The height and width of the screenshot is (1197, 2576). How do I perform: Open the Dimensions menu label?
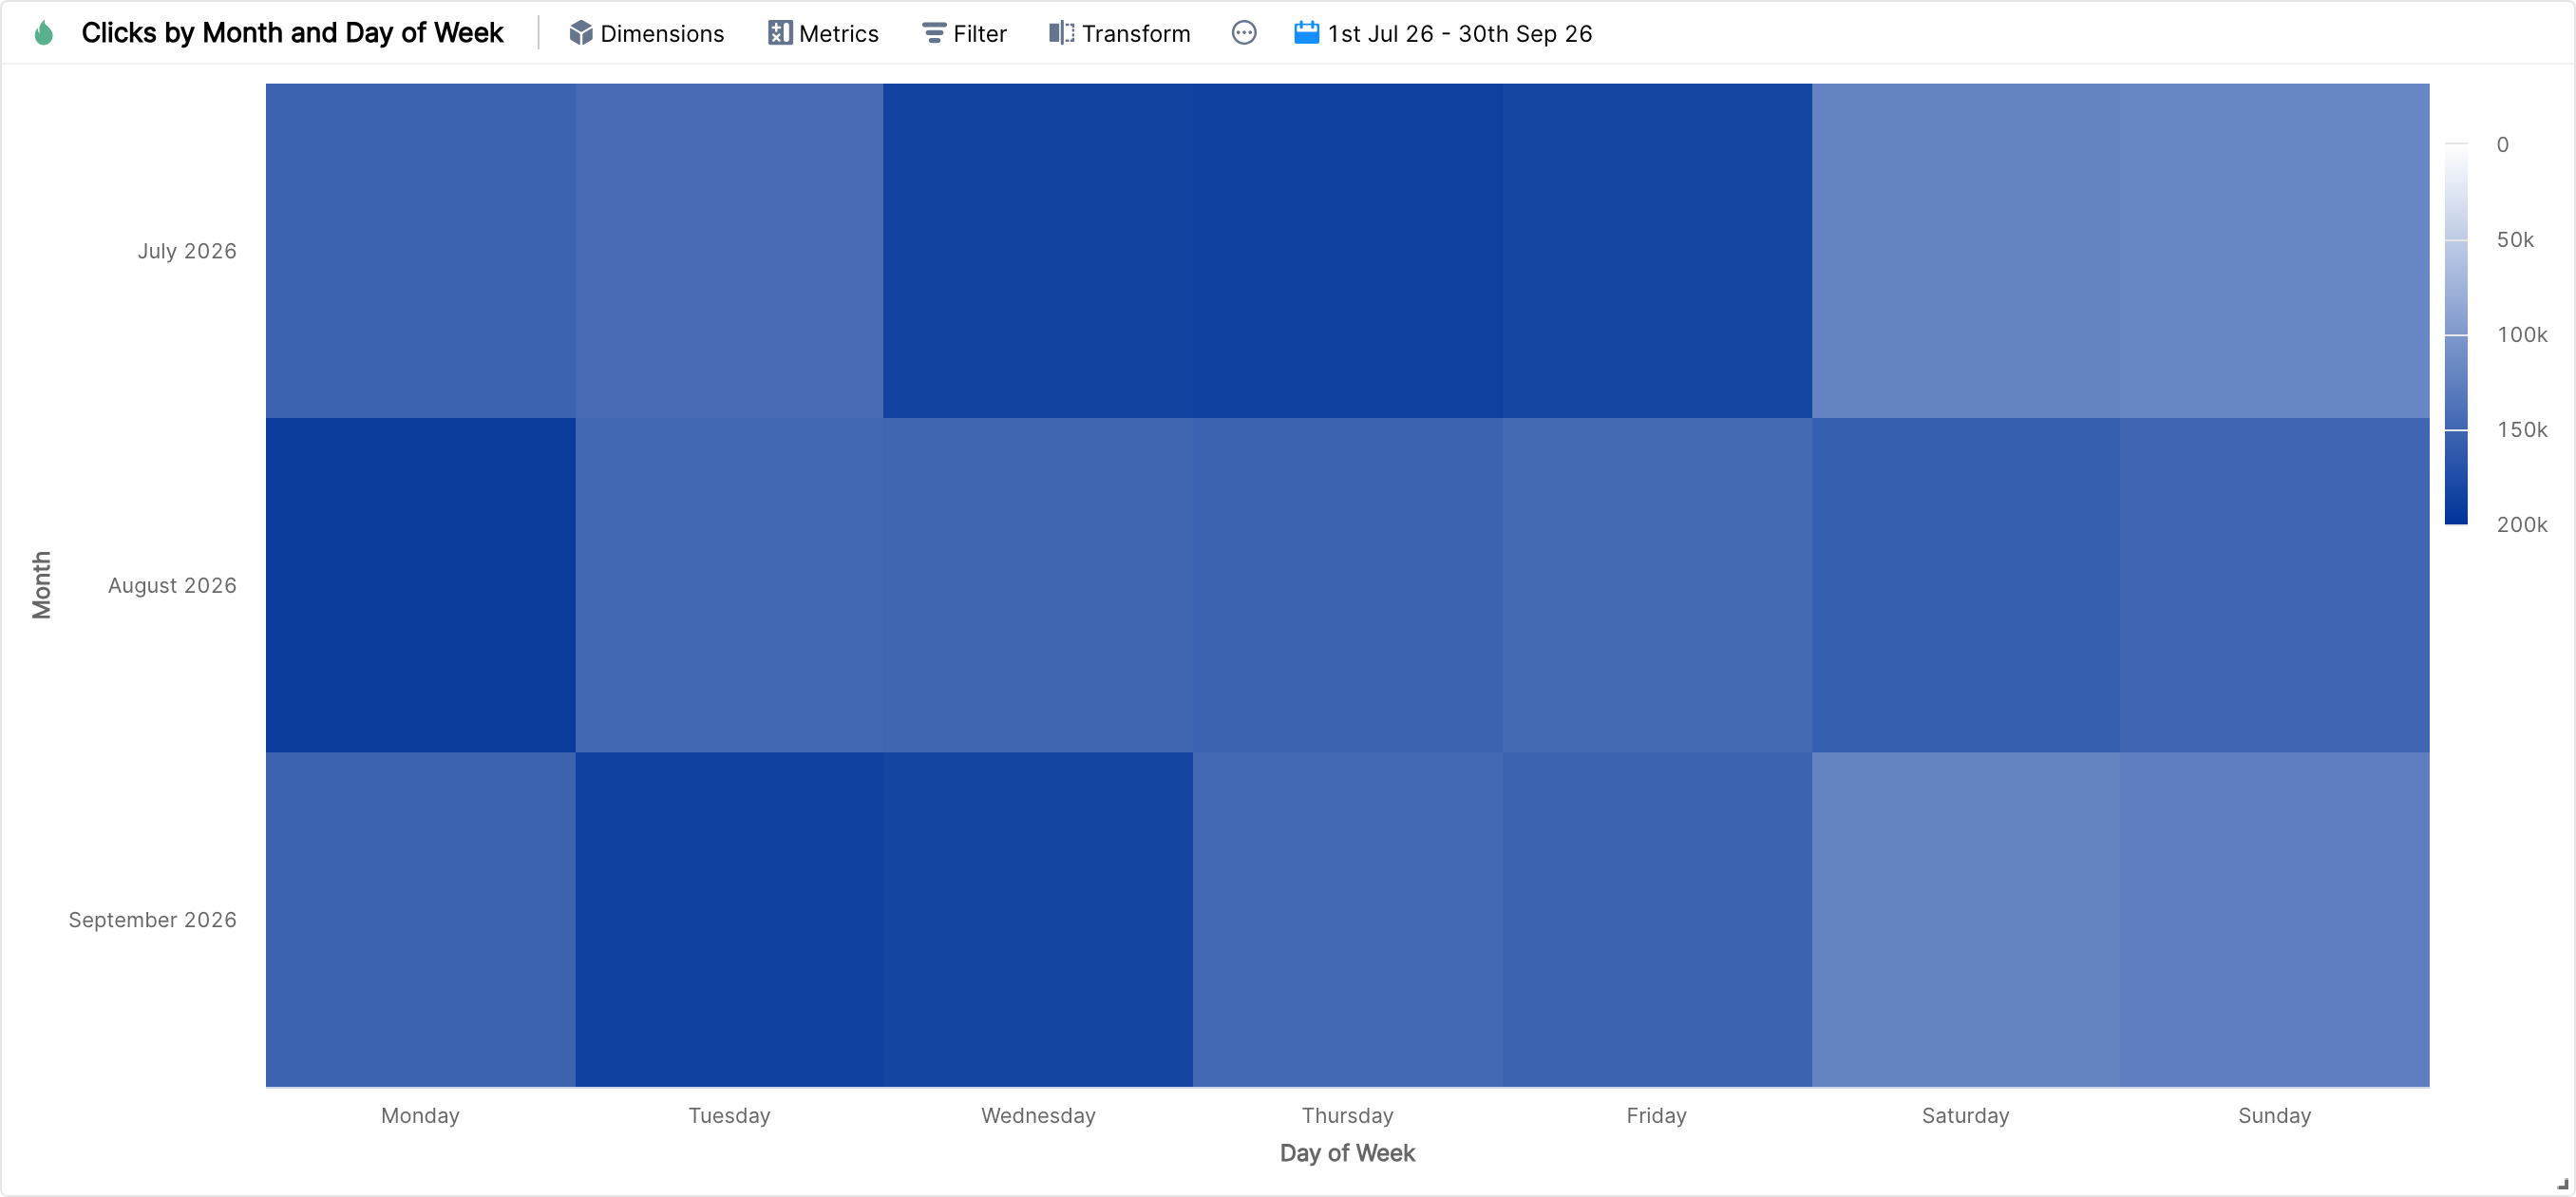662,34
